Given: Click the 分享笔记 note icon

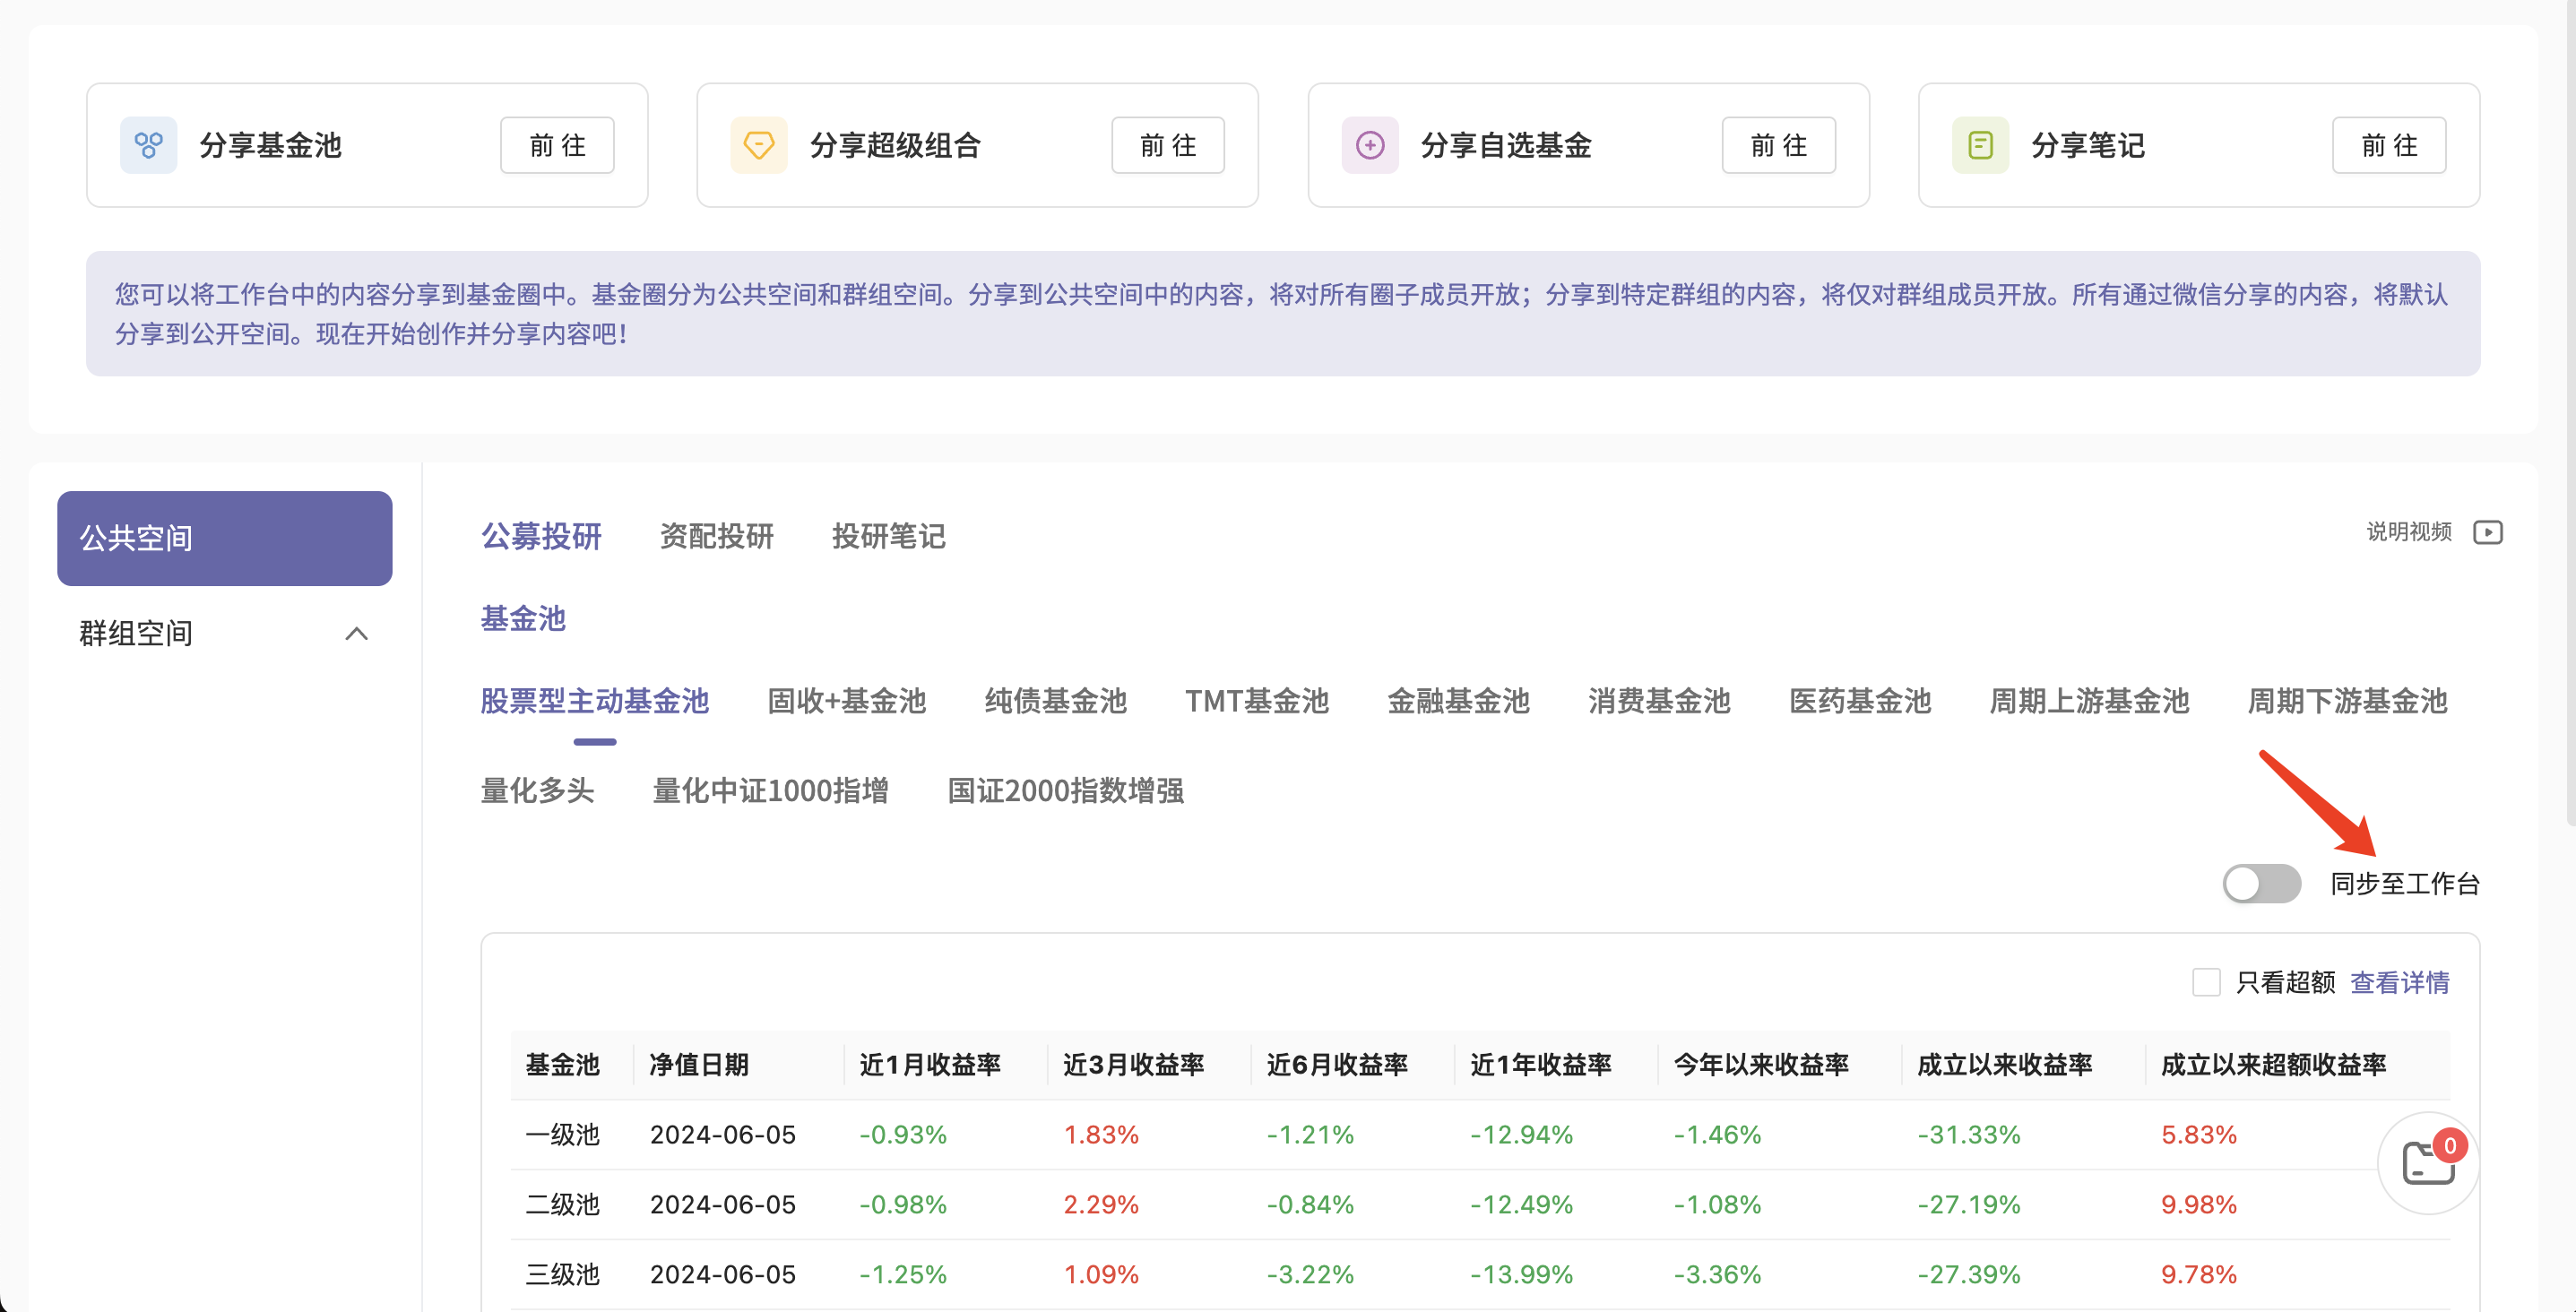Looking at the screenshot, I should pos(1980,146).
